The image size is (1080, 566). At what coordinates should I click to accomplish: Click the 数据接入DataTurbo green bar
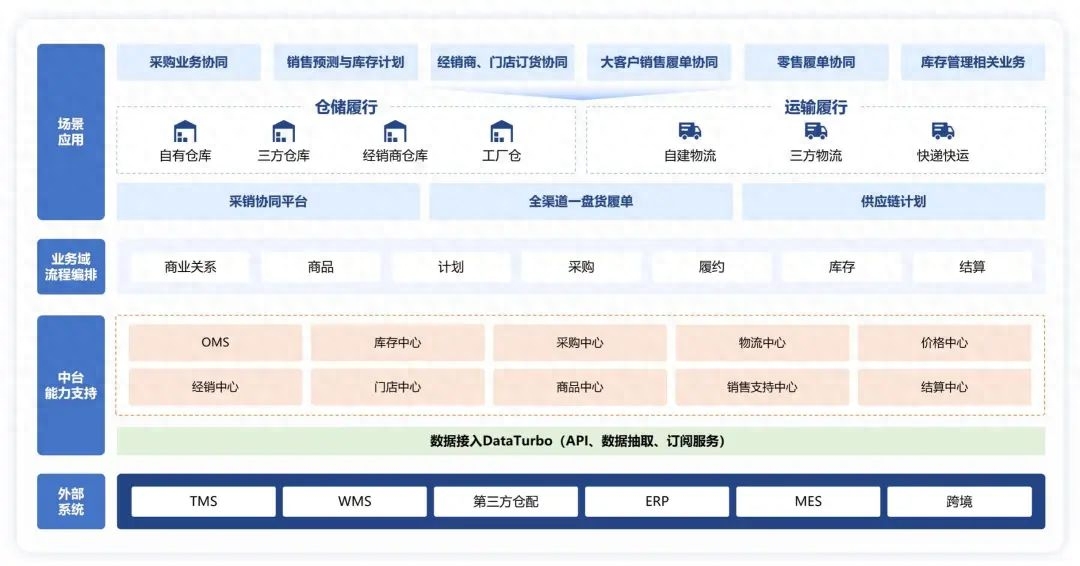click(581, 441)
